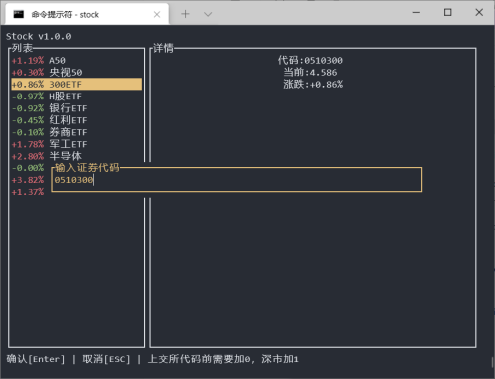This screenshot has height=379, width=495.
Task: Close the terminal window
Action: 479,13
